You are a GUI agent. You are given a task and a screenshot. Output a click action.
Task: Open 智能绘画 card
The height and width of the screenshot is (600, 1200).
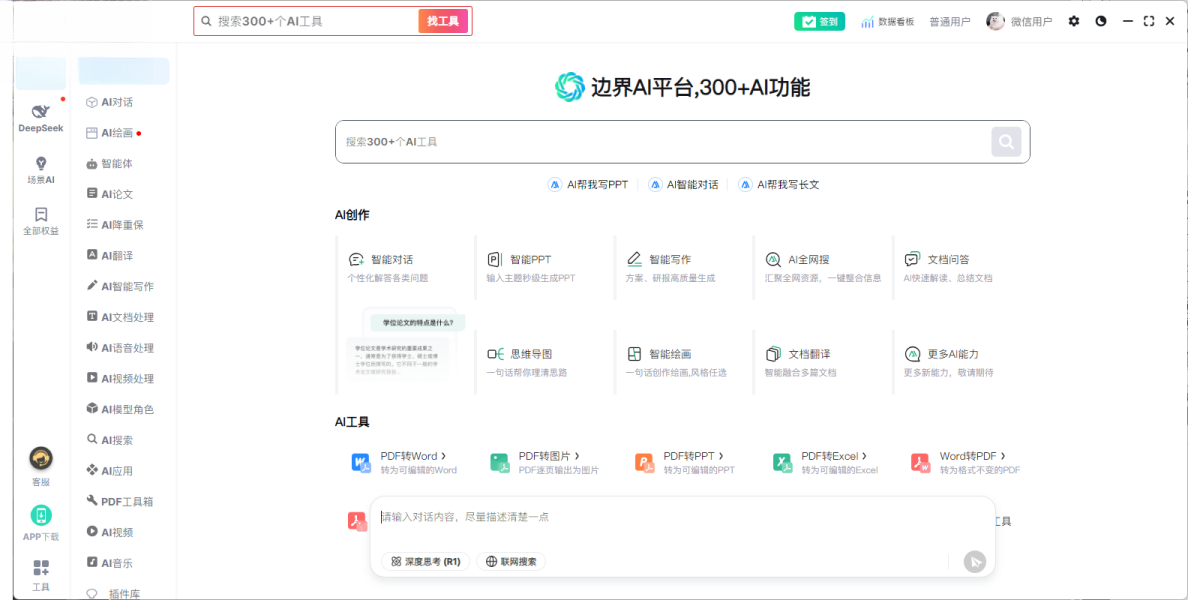(x=682, y=363)
